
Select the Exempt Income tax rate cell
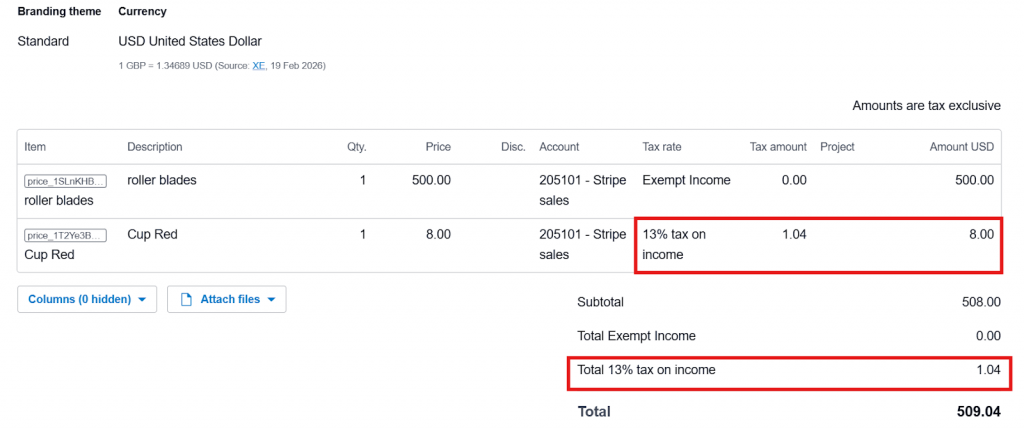[686, 181]
